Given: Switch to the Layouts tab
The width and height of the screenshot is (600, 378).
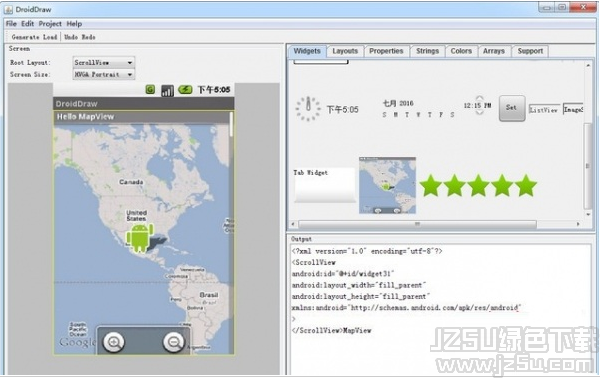Looking at the screenshot, I should tap(345, 51).
